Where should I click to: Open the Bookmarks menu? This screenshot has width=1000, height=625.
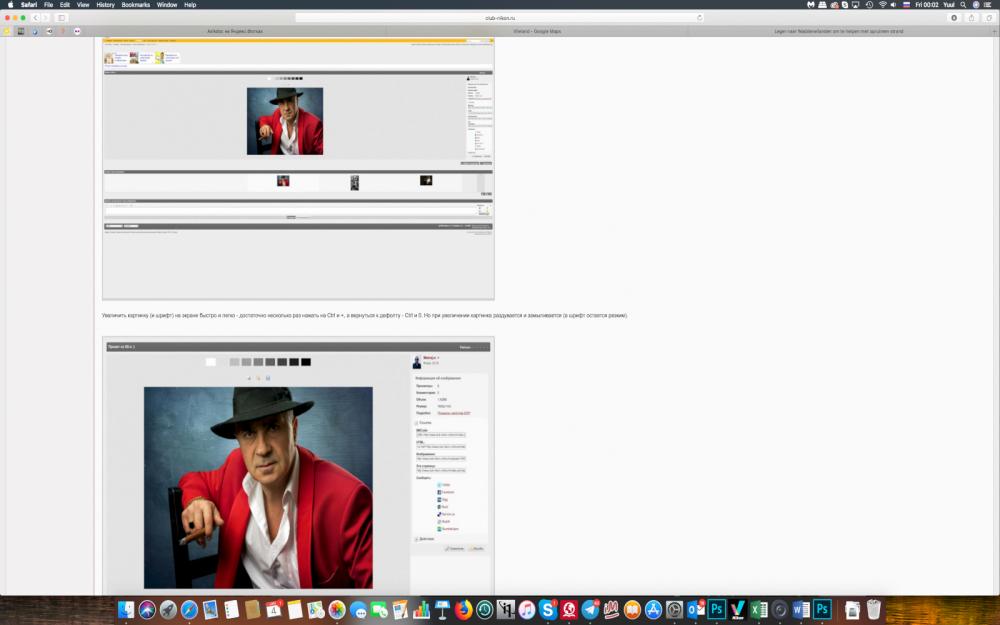tap(136, 4)
